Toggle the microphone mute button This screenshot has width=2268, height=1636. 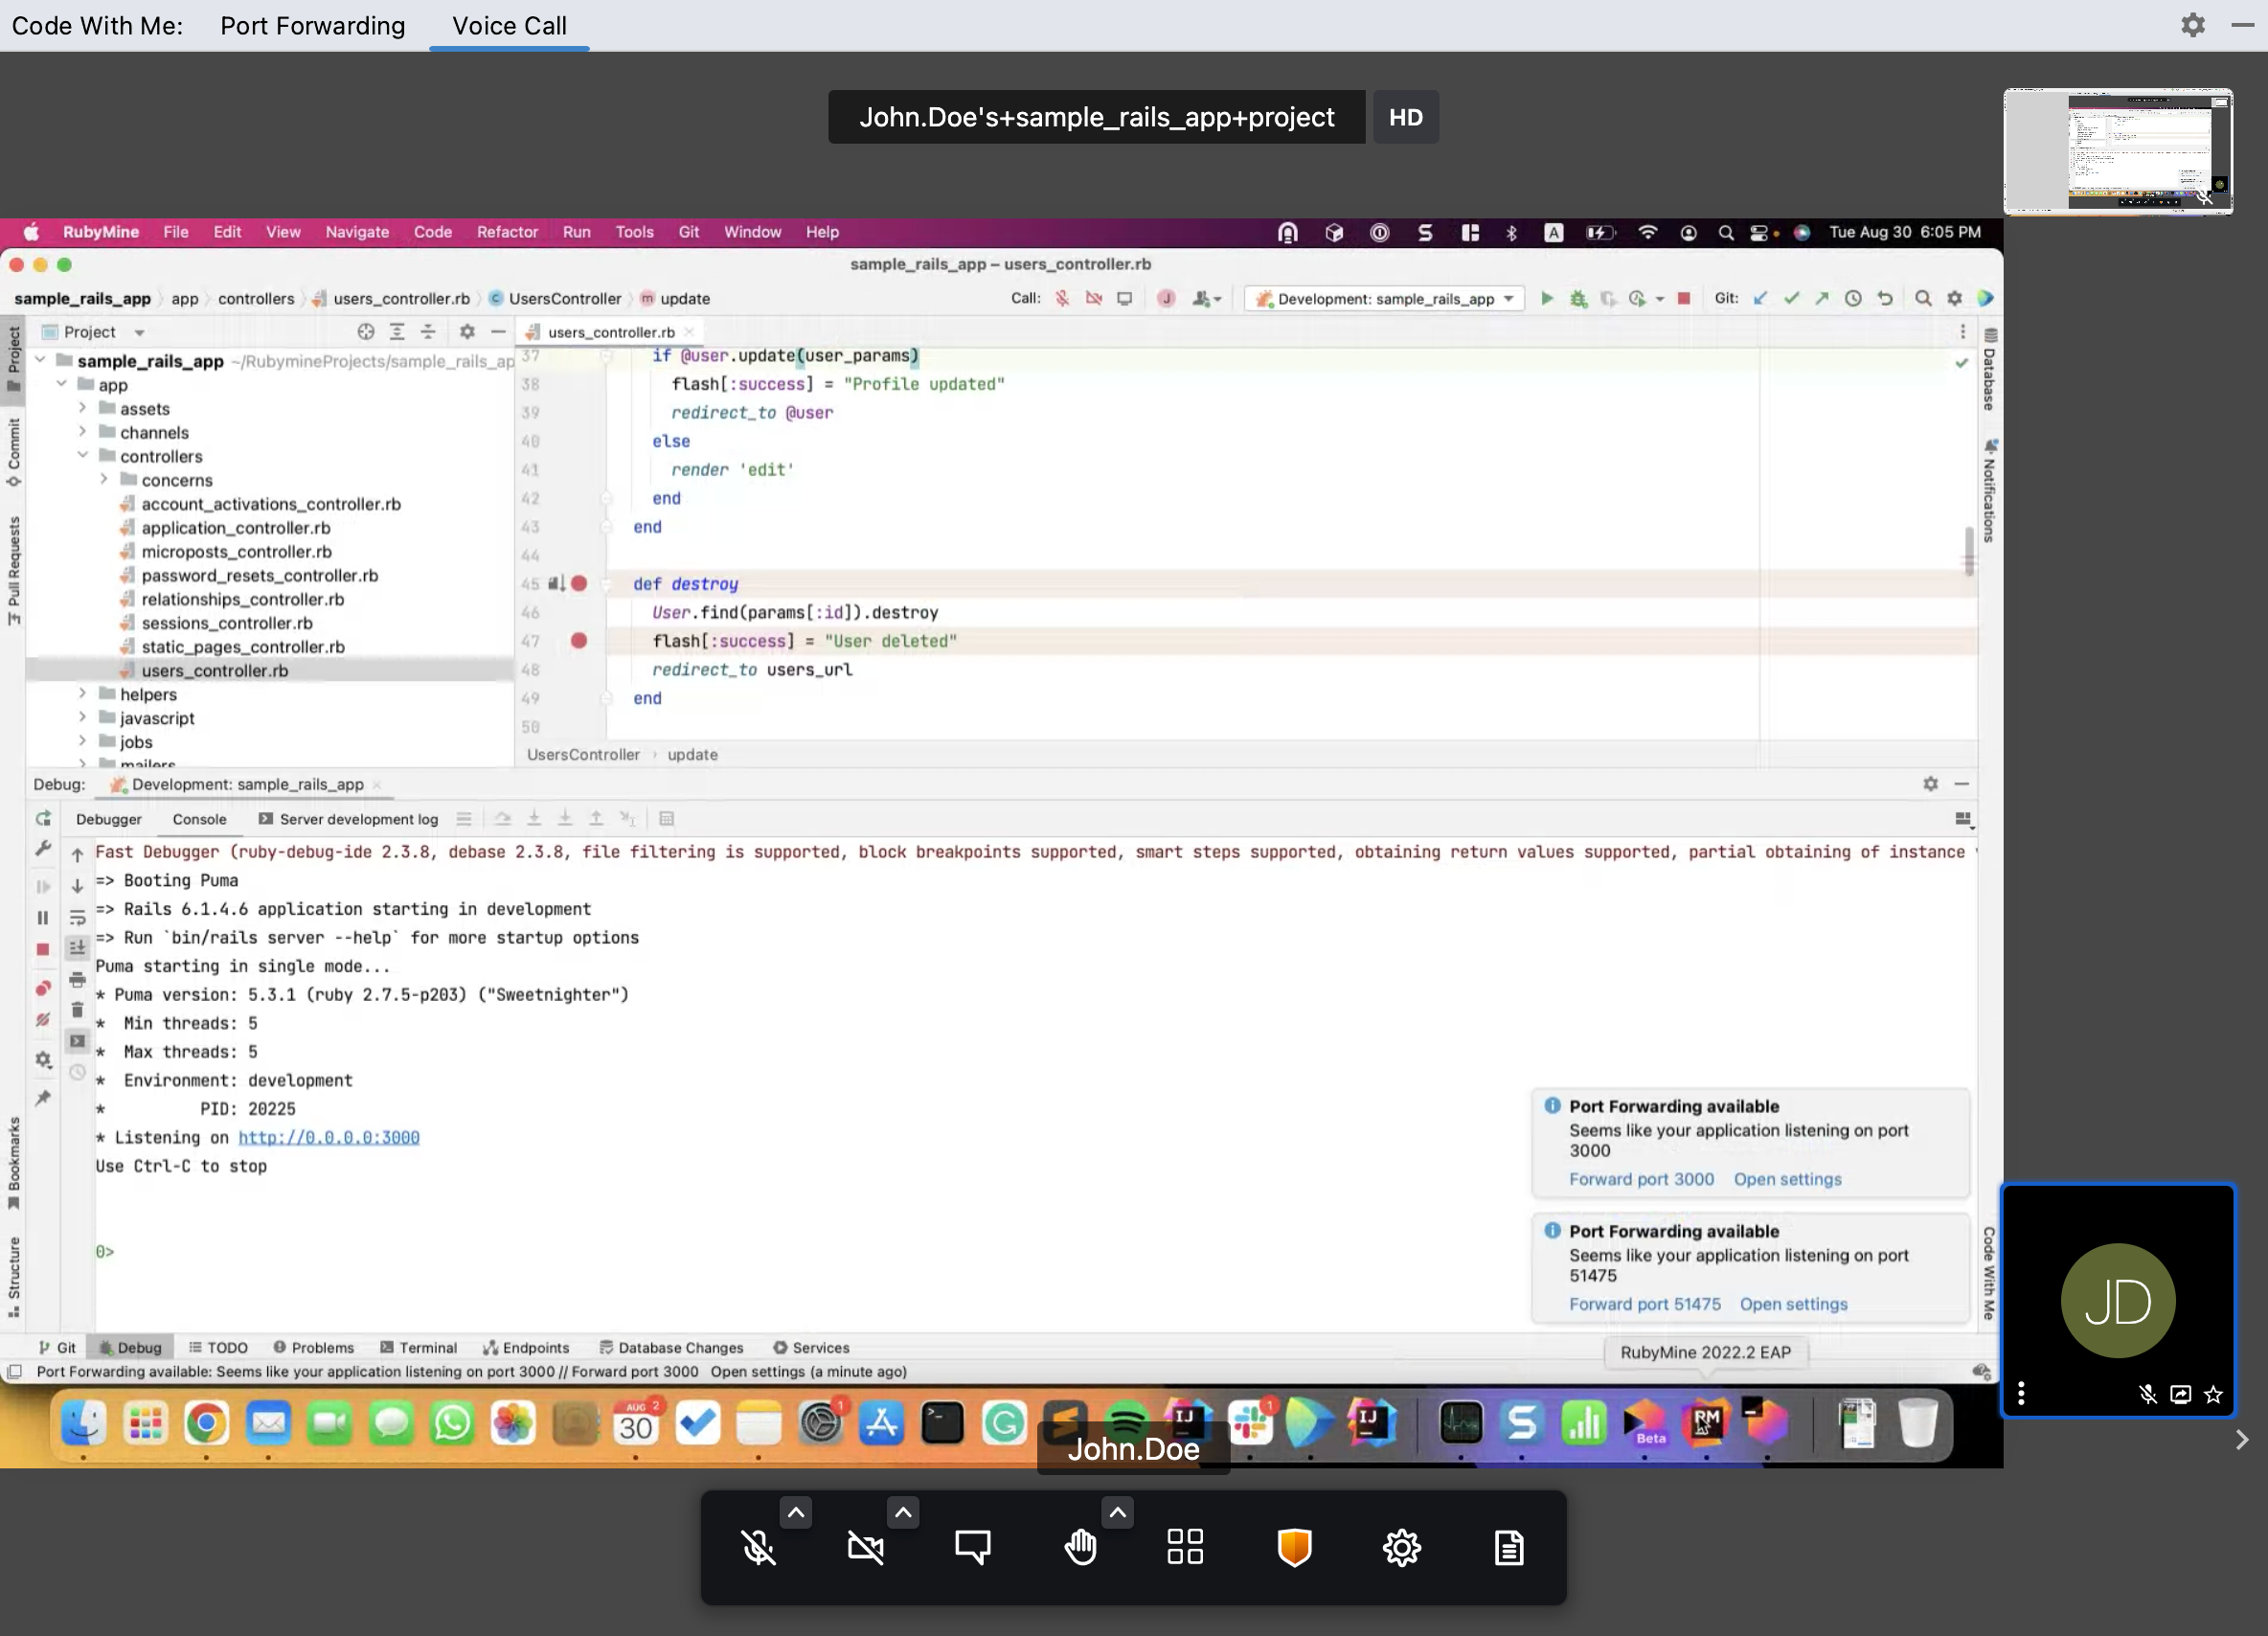758,1547
